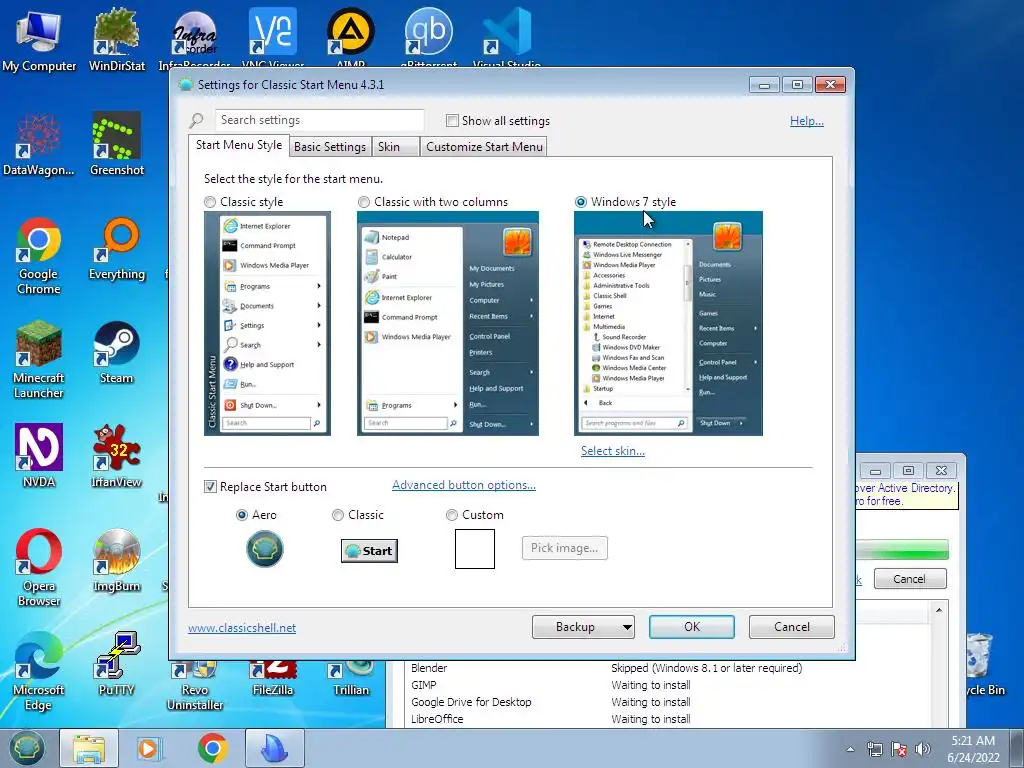Select Google Drive for Desktop installer row
This screenshot has width=1024, height=768.
[666, 702]
